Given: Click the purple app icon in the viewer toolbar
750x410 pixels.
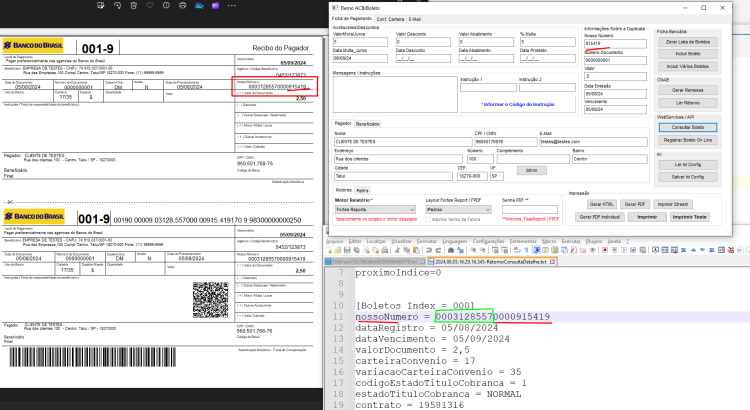Looking at the screenshot, I should pos(215,5).
